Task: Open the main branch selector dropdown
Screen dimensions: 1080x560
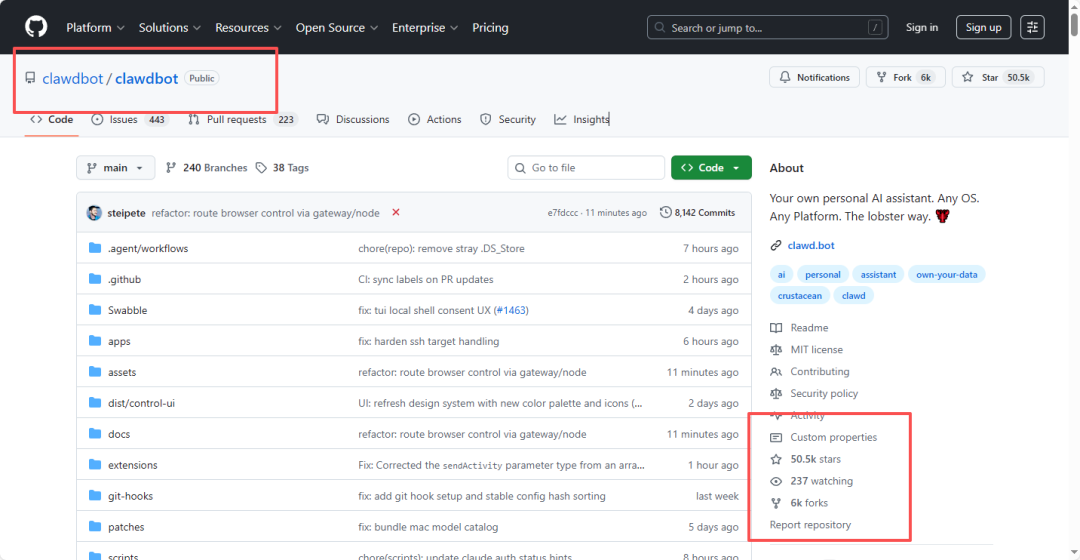Action: tap(116, 168)
